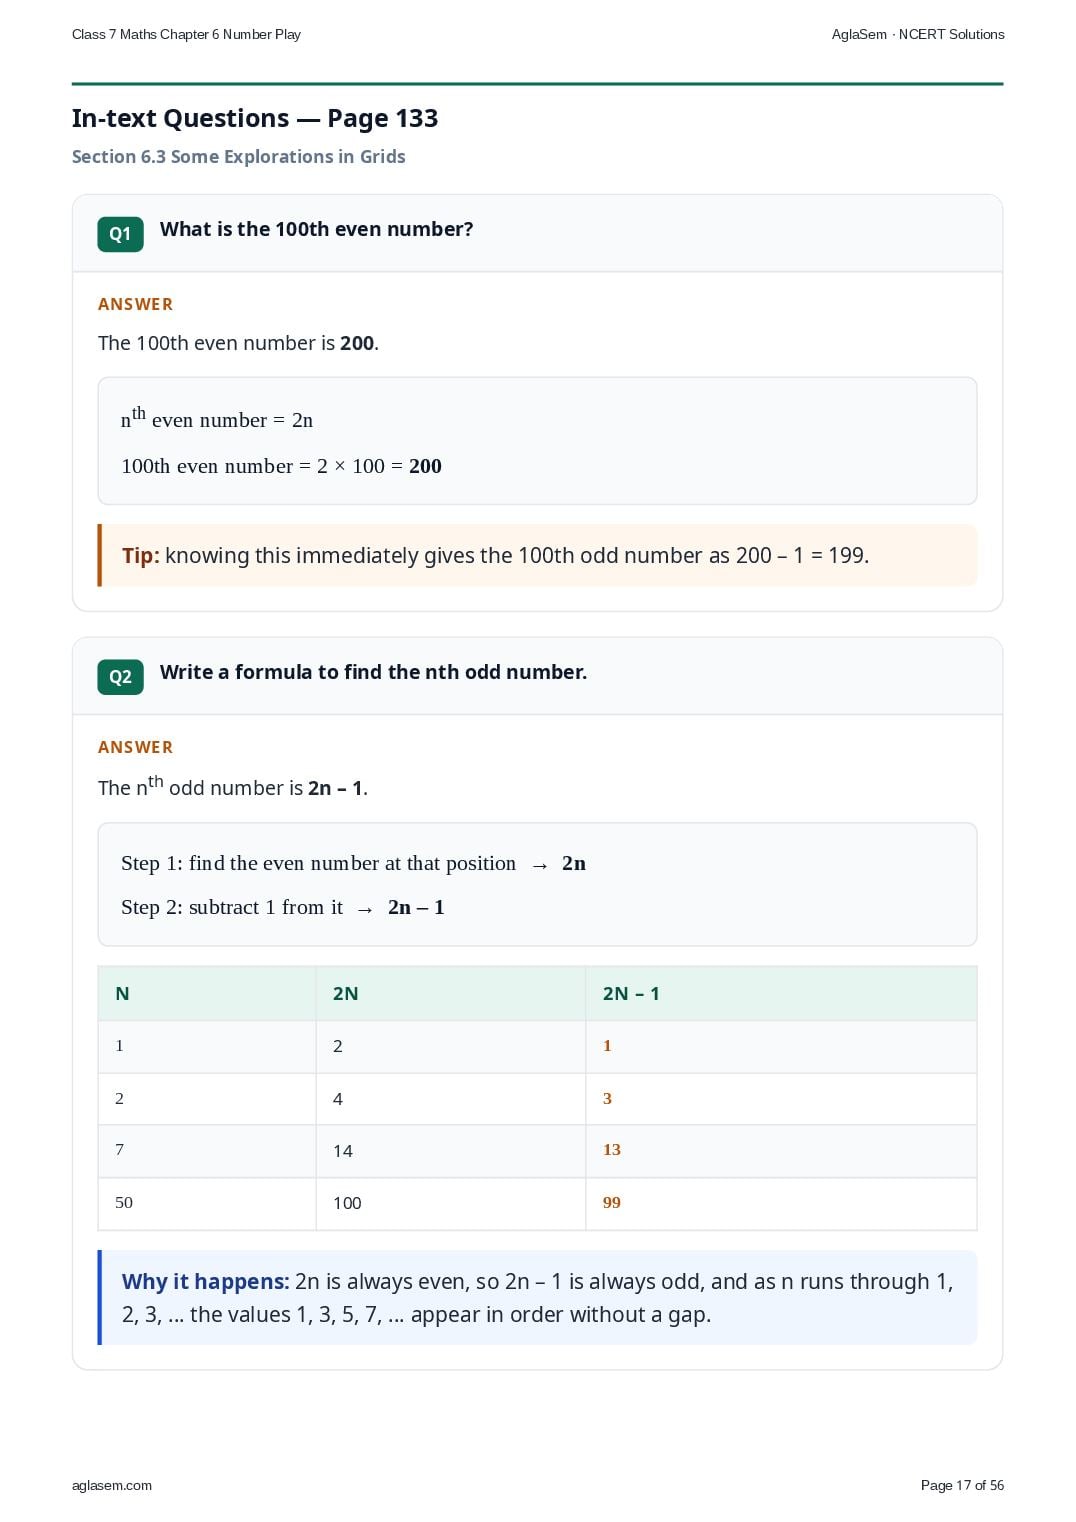Click the question What is the 100th even number
This screenshot has width=1076, height=1522.
[x=317, y=229]
